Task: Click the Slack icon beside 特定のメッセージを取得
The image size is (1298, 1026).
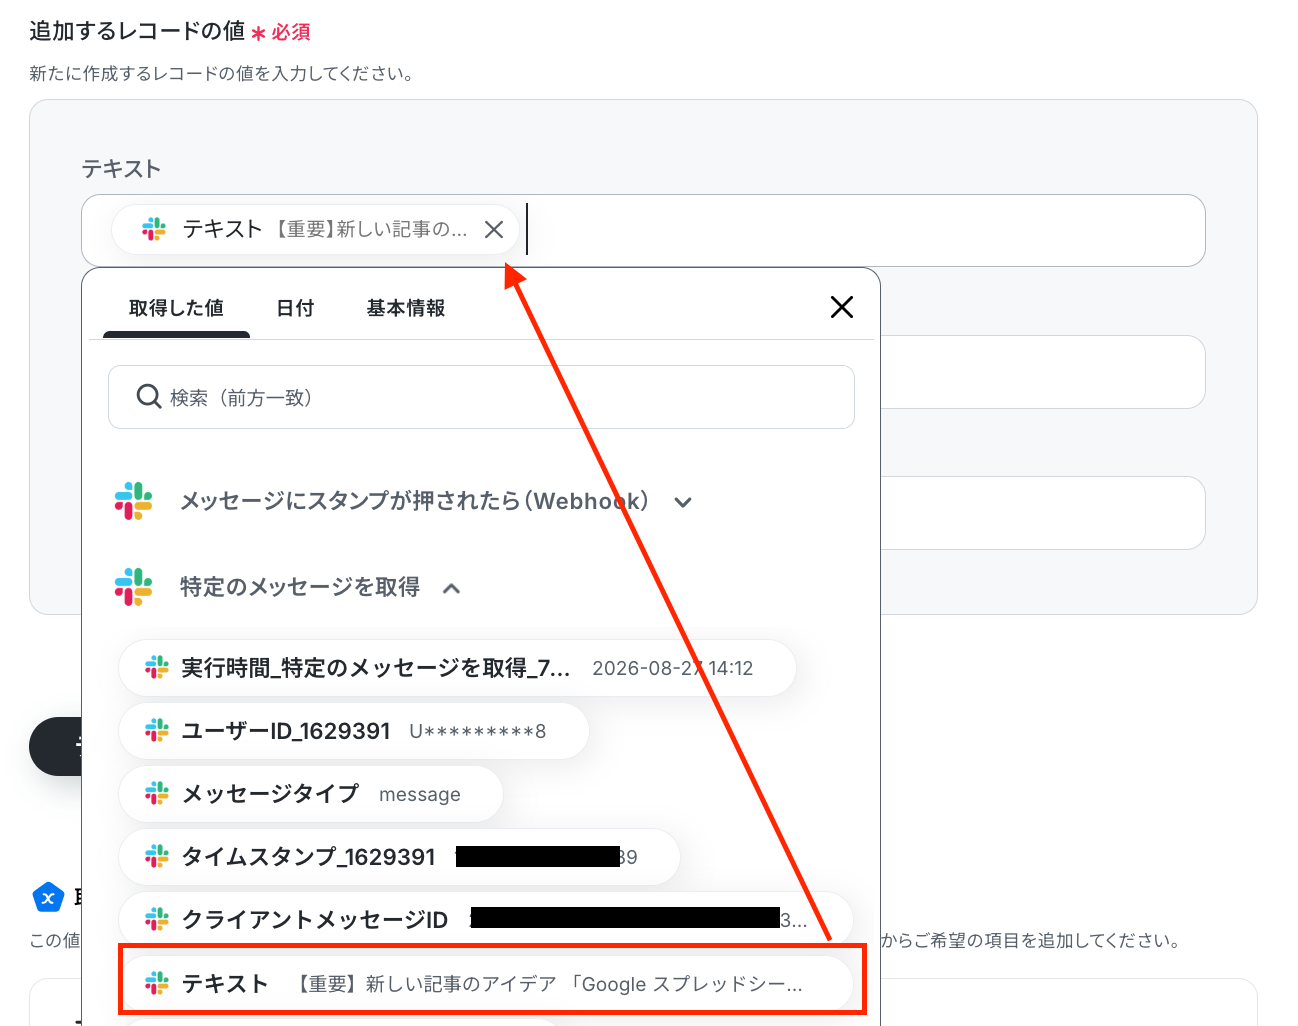Action: point(133,587)
